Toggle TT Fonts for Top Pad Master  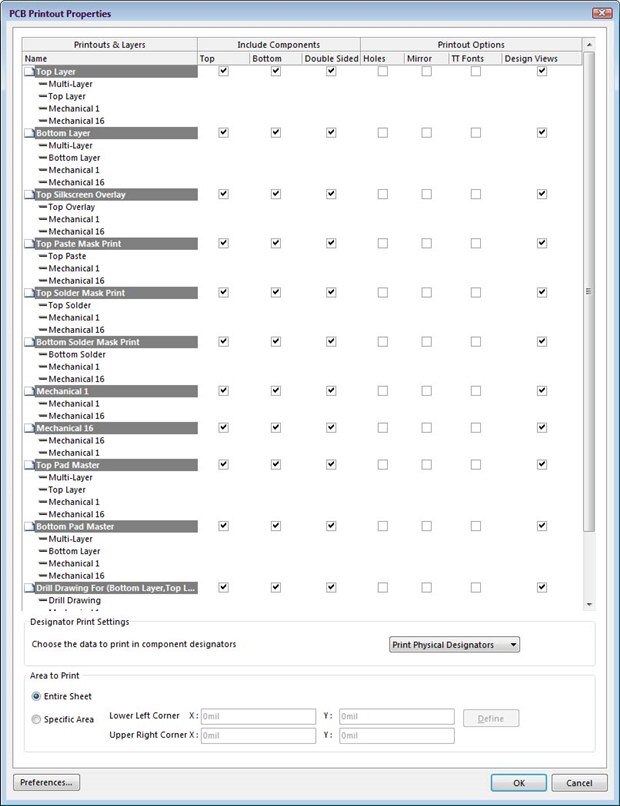point(476,465)
